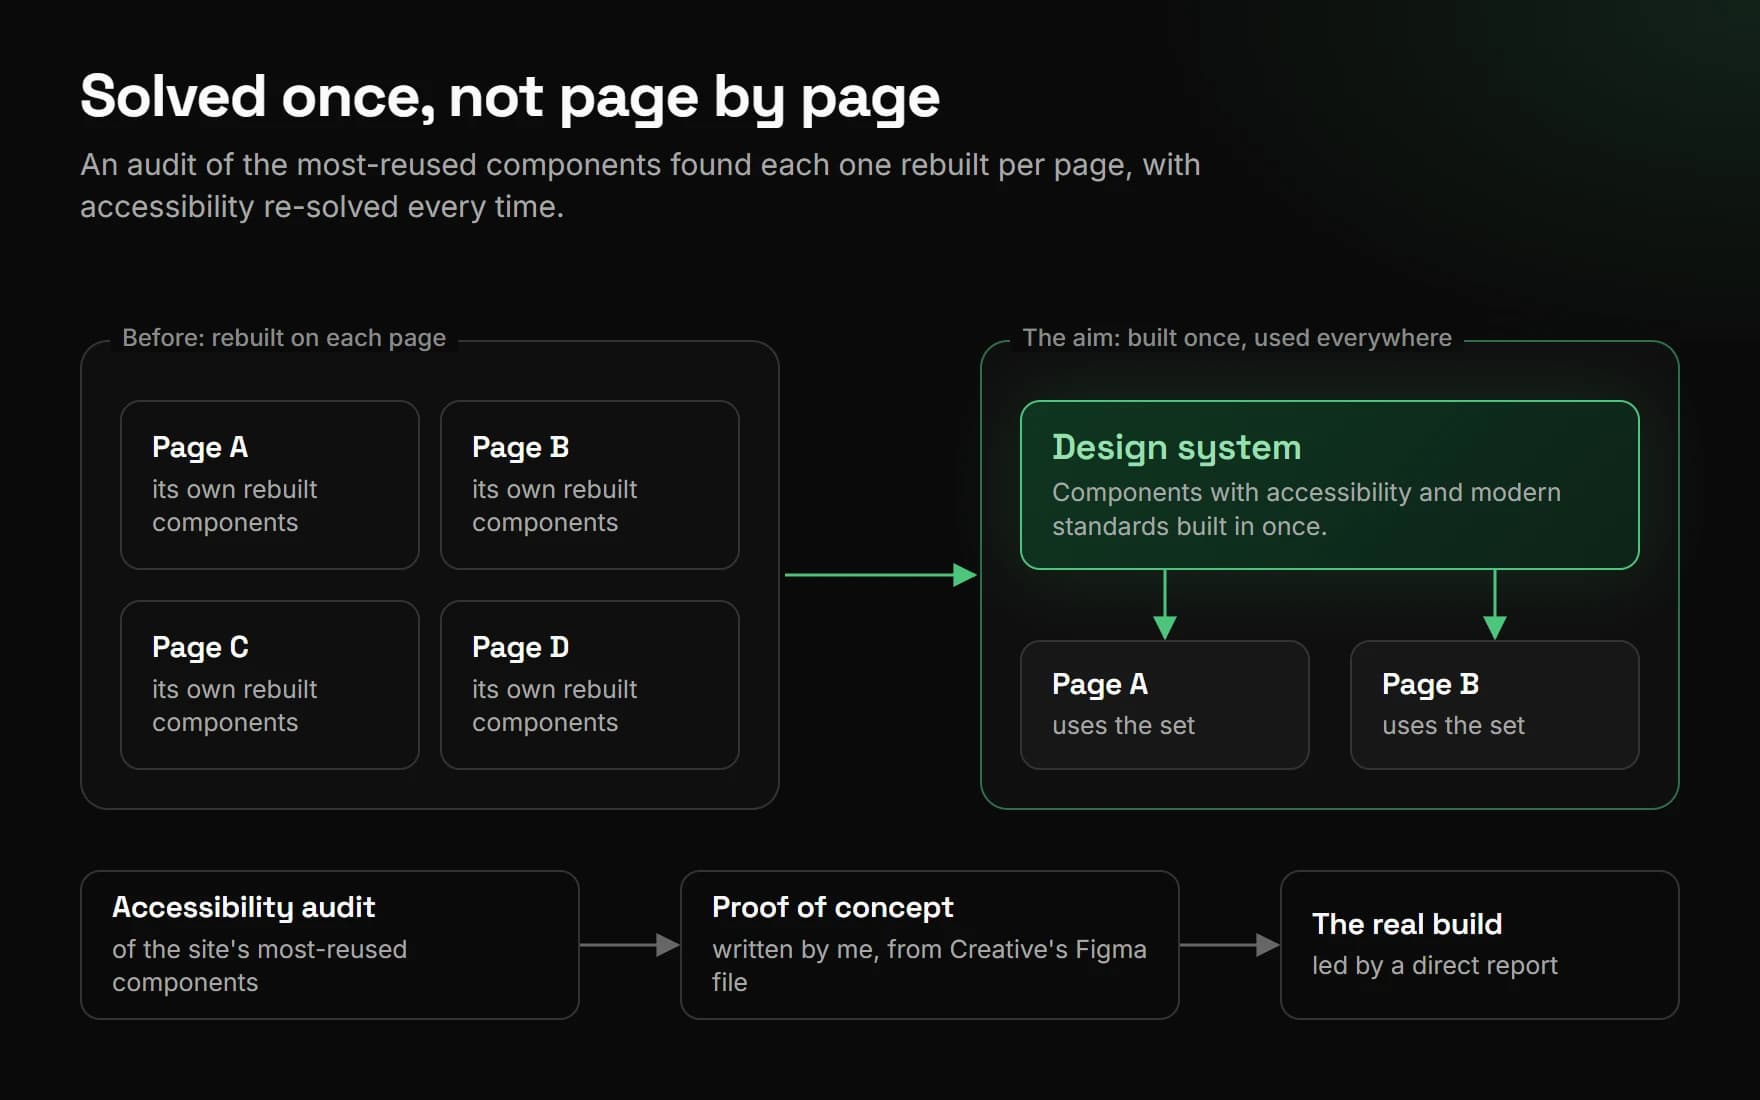Viewport: 1760px width, 1100px height.
Task: Select the Page C card
Action: [270, 685]
